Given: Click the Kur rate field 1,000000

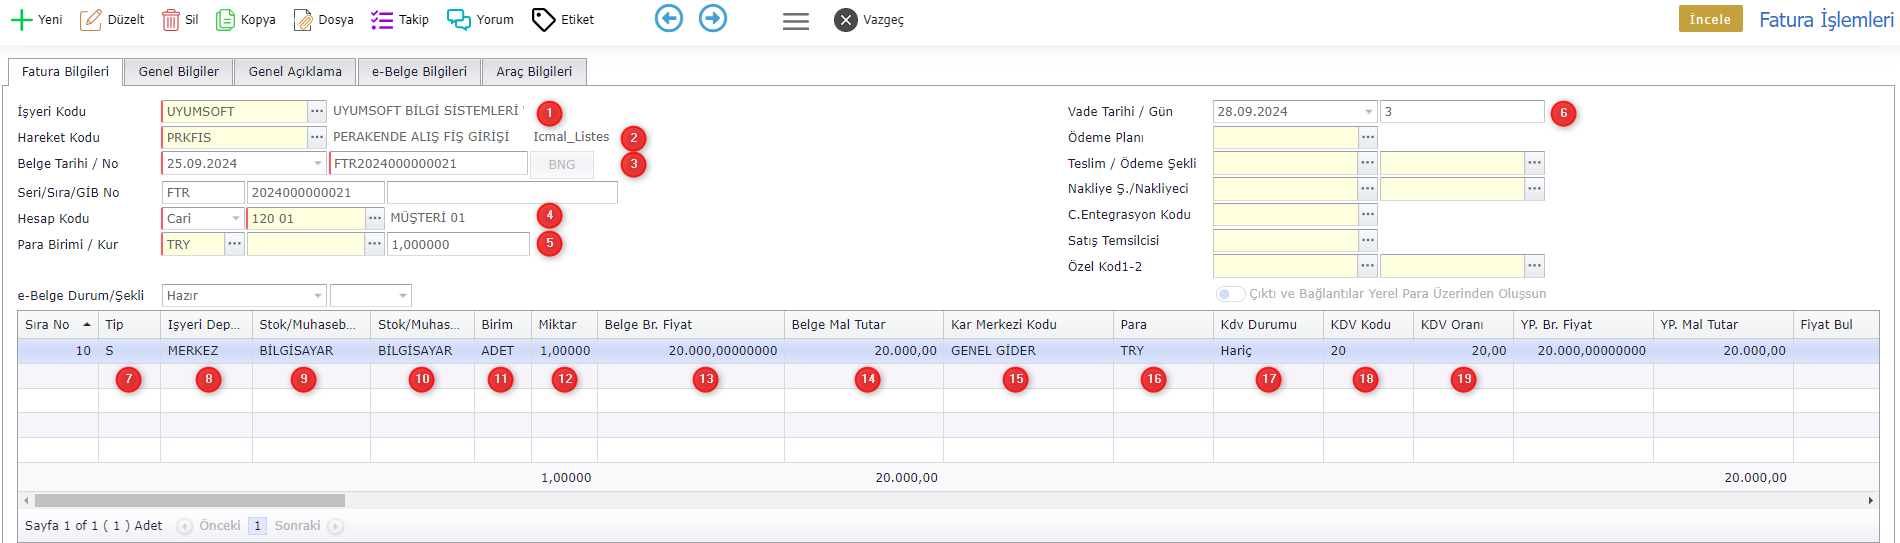Looking at the screenshot, I should point(458,244).
